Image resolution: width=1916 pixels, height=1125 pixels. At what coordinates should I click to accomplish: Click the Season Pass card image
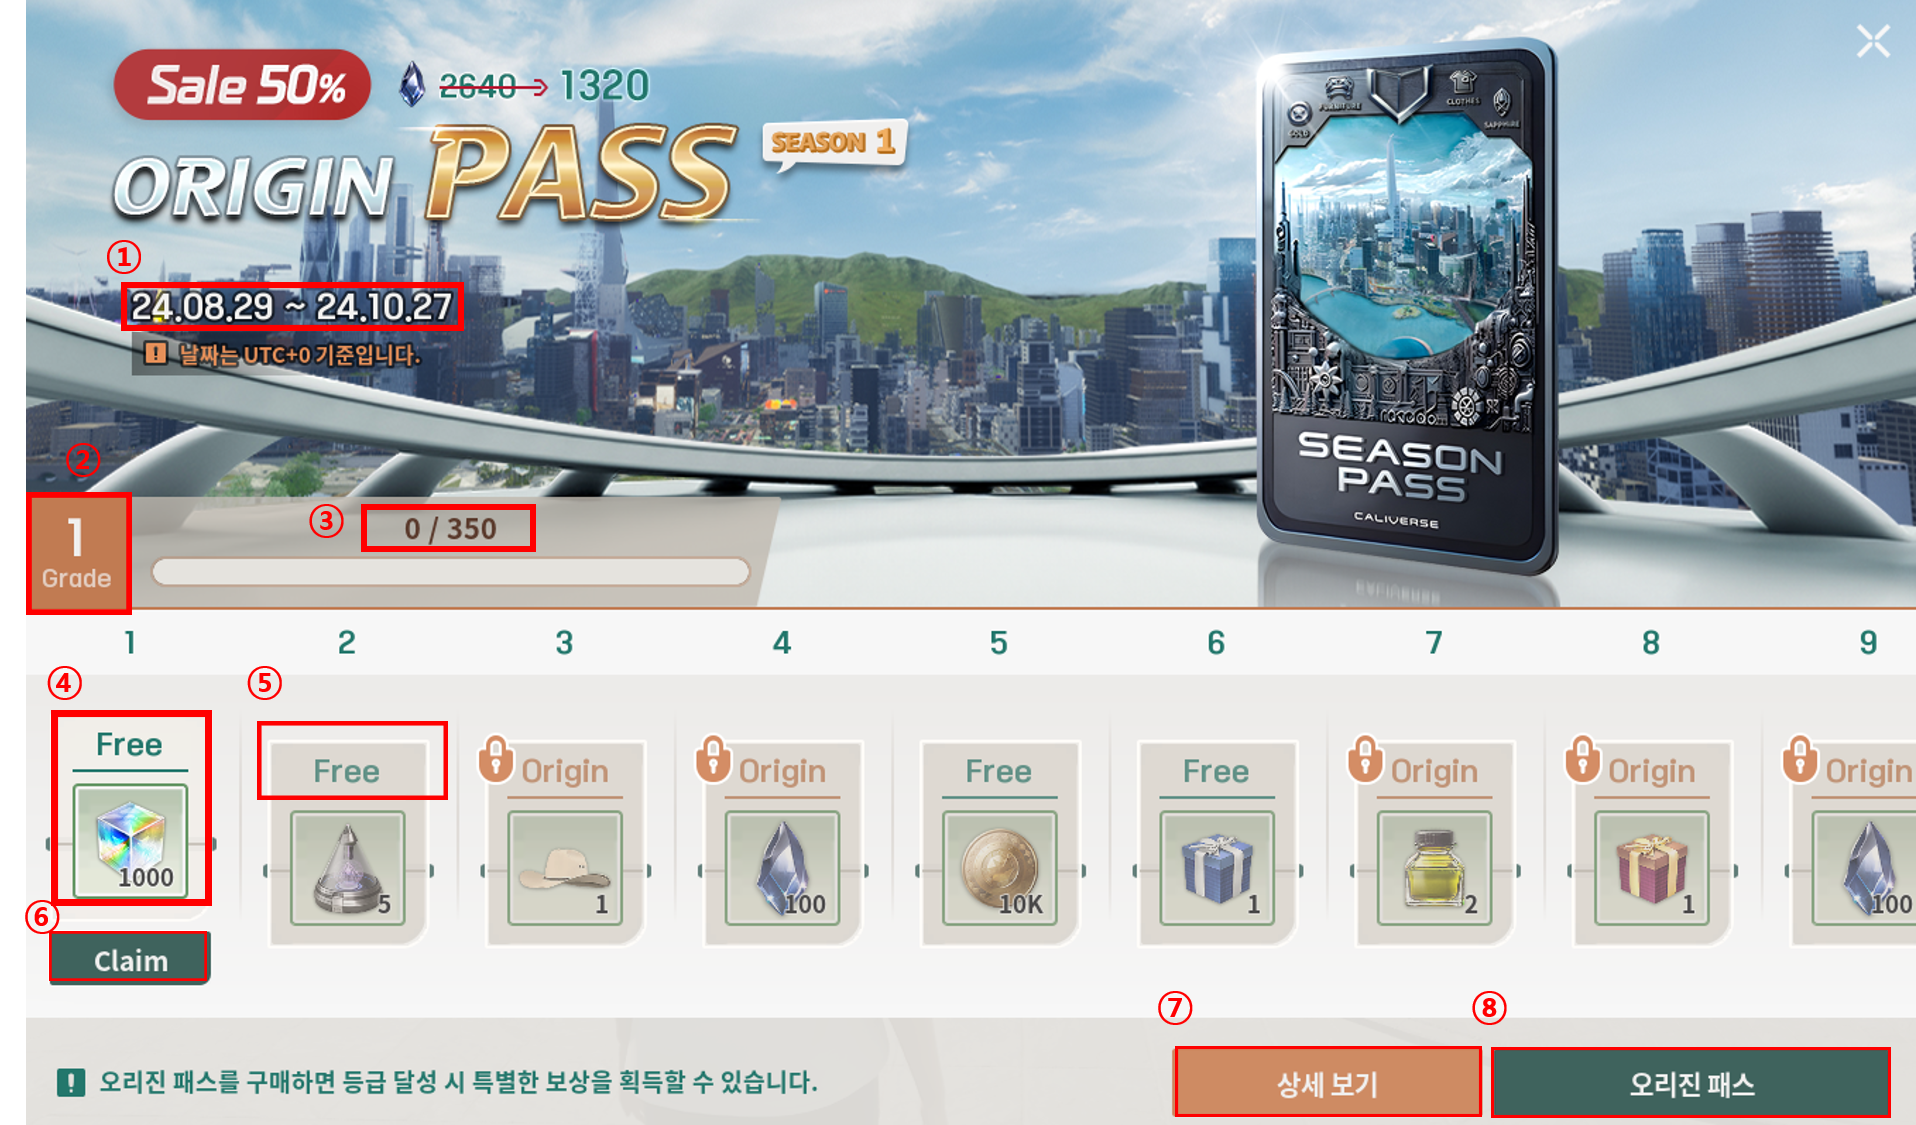click(x=1407, y=305)
